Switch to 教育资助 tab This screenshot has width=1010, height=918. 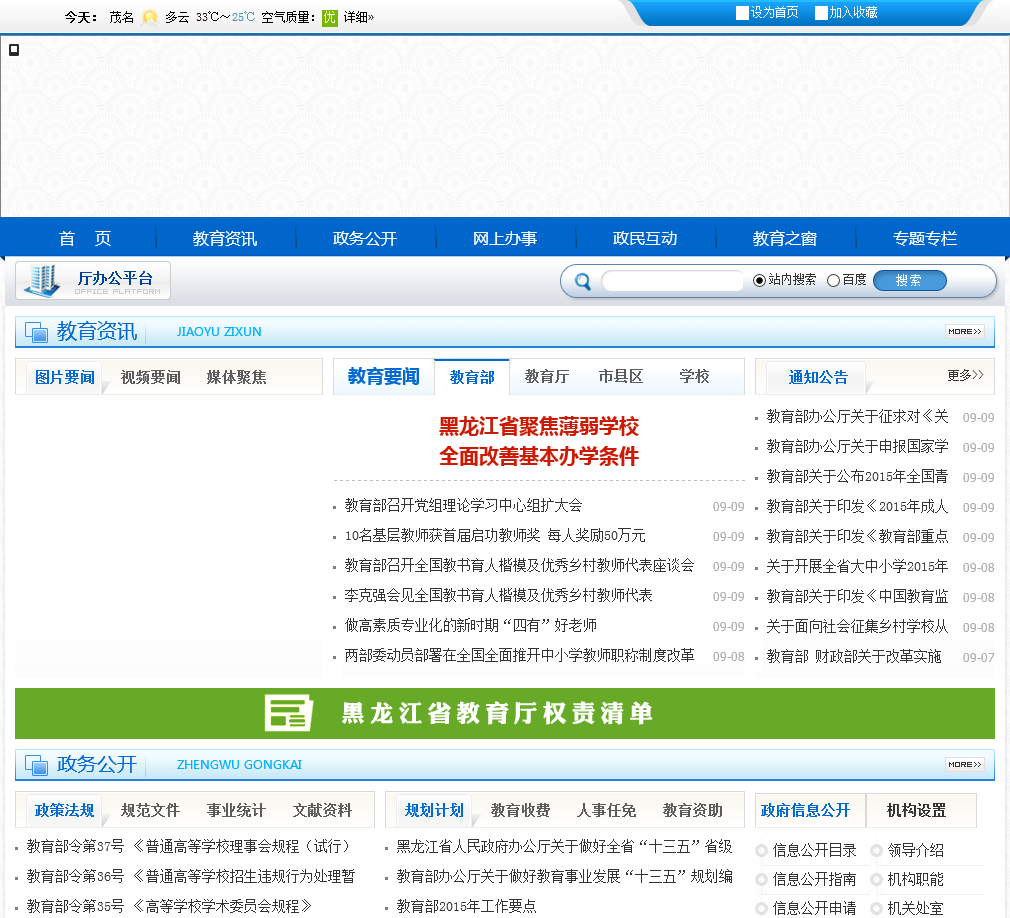coord(692,810)
